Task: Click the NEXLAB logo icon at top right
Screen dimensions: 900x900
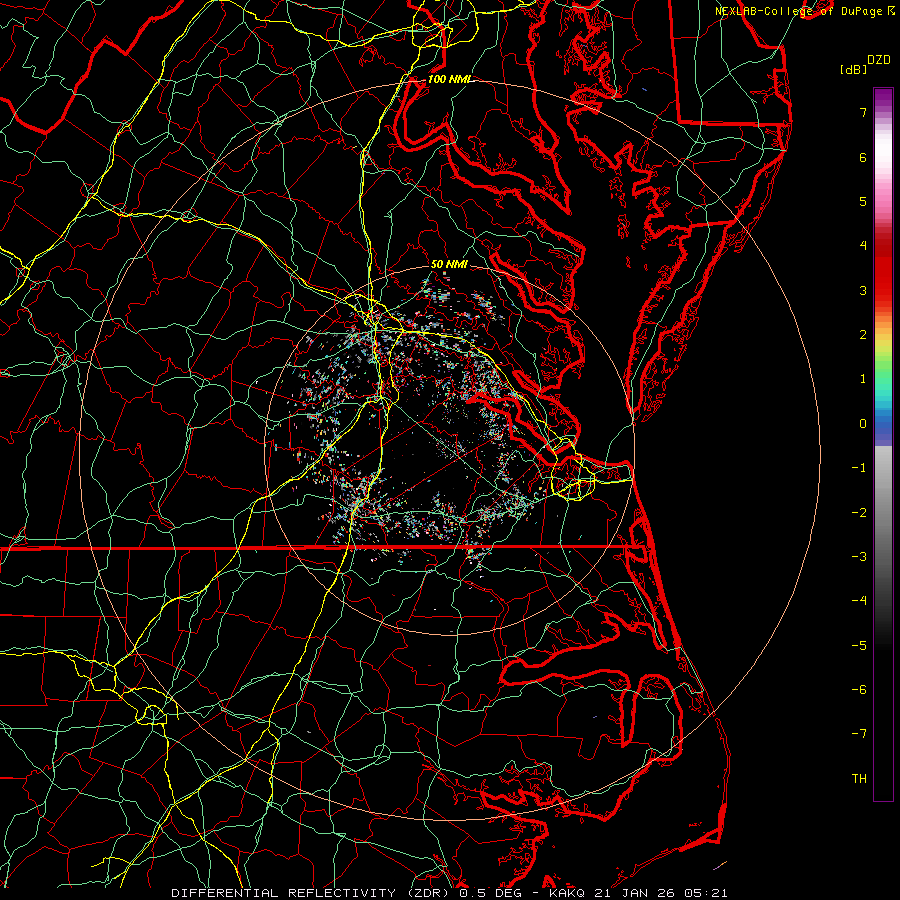Action: coord(890,10)
